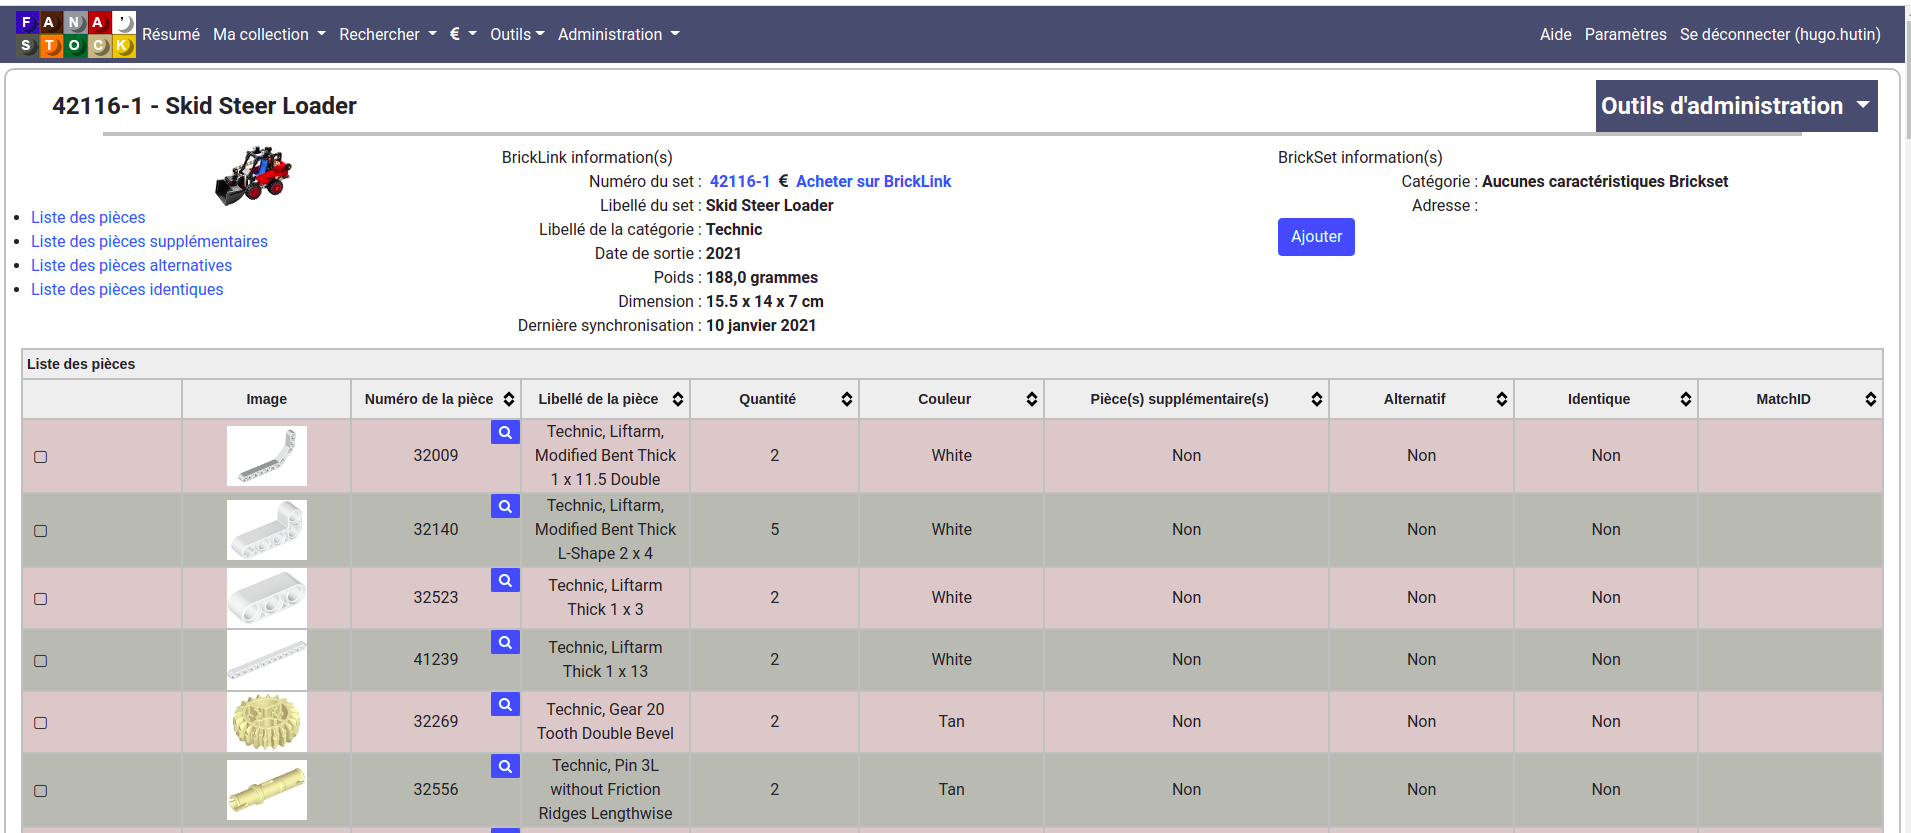Expand the Rechercher dropdown
The height and width of the screenshot is (833, 1911).
[x=388, y=34]
